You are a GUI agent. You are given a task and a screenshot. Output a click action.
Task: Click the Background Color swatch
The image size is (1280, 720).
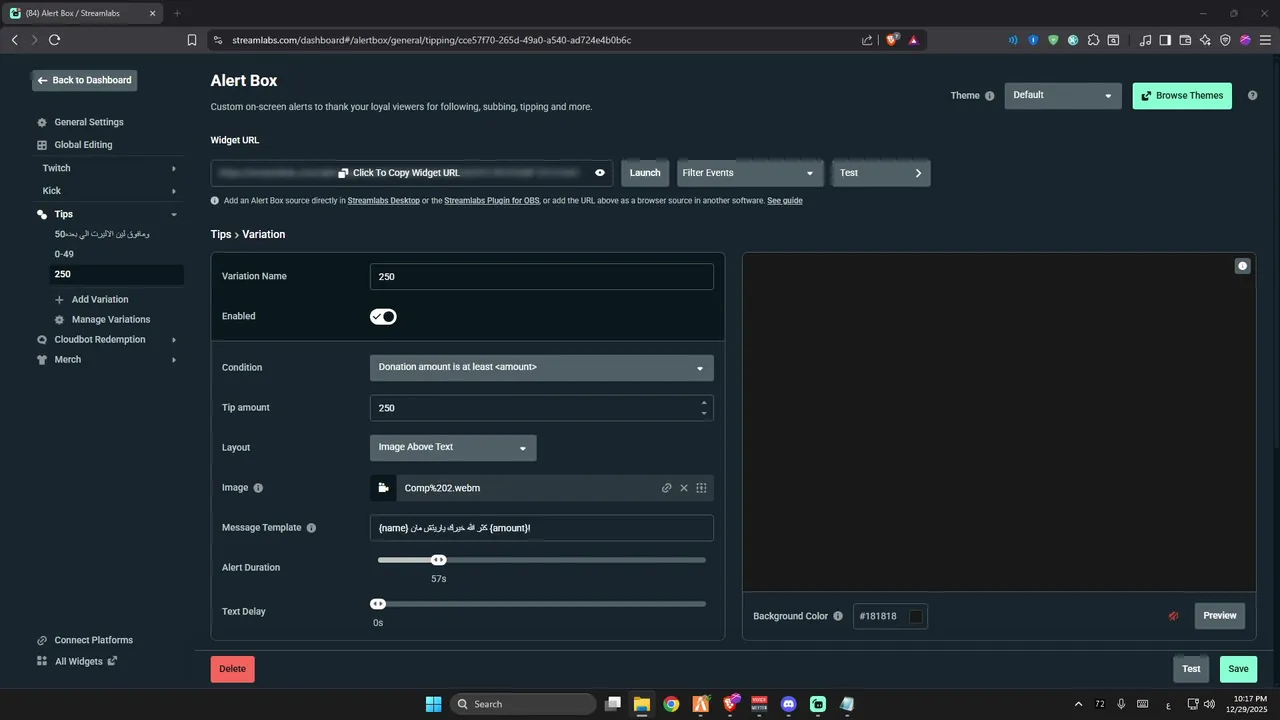point(915,616)
